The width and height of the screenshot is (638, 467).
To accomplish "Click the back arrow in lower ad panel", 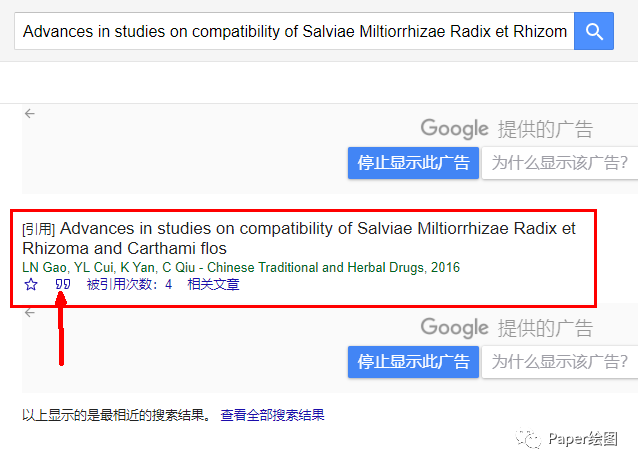I will pos(30,312).
